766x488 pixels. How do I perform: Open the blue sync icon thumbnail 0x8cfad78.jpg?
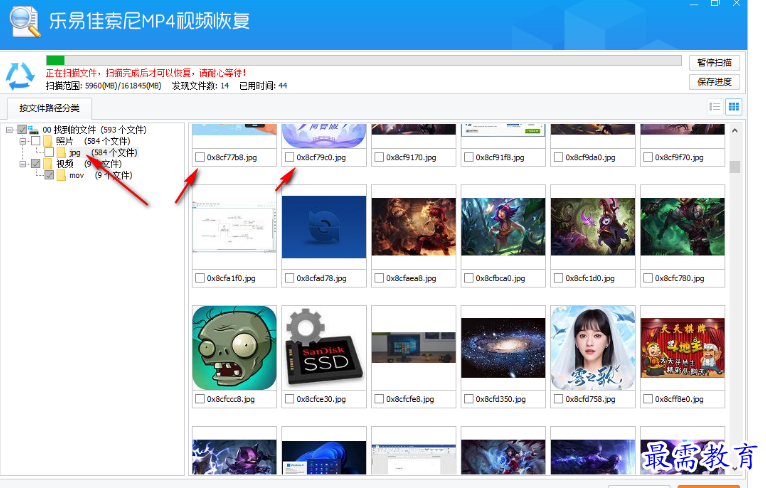click(324, 227)
